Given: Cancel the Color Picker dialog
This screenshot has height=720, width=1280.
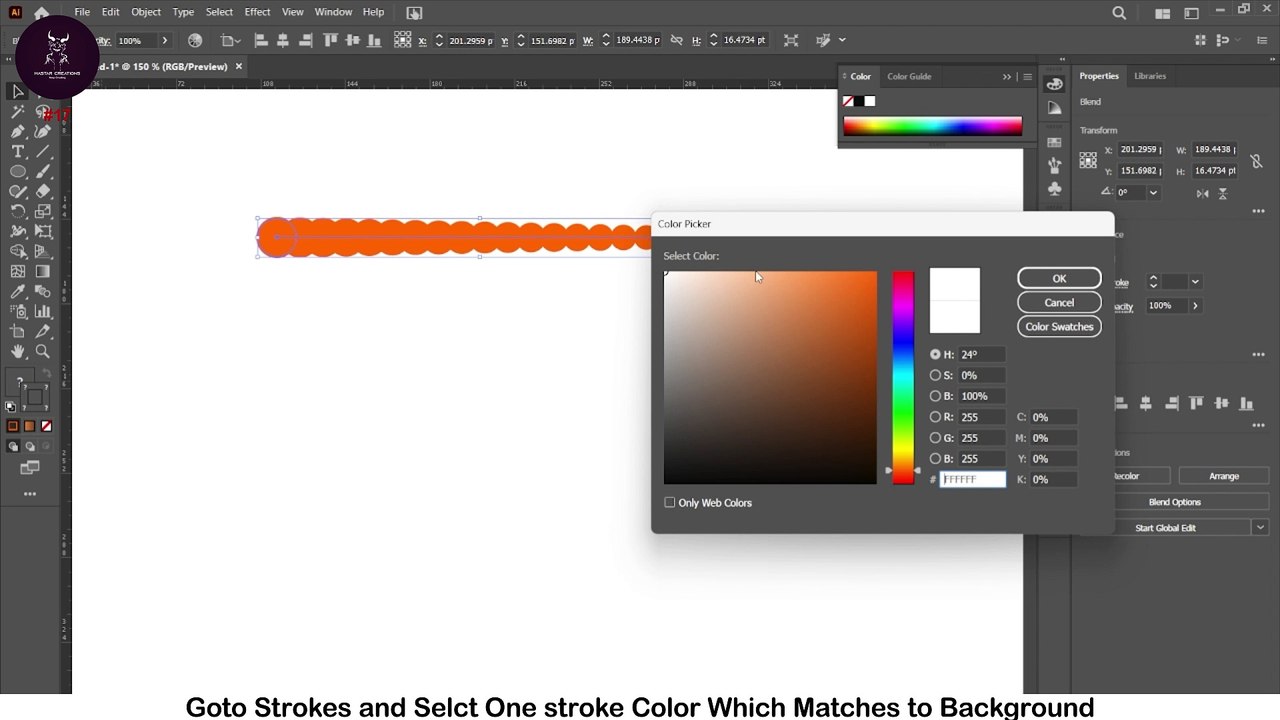Looking at the screenshot, I should [x=1059, y=303].
